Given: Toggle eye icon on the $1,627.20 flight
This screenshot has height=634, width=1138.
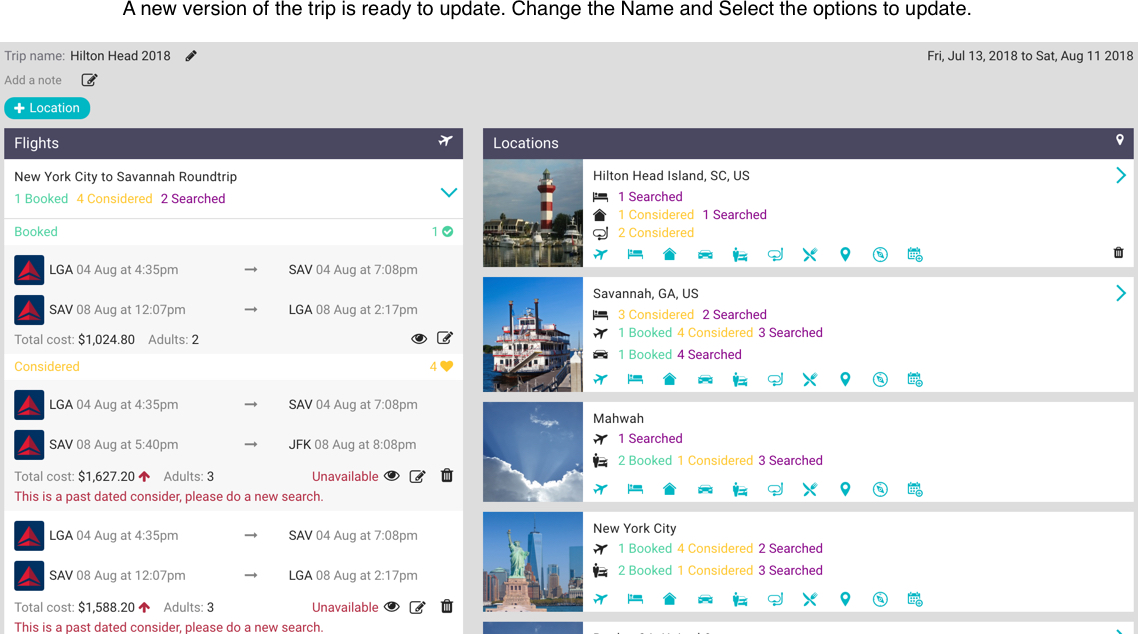Looking at the screenshot, I should [392, 476].
